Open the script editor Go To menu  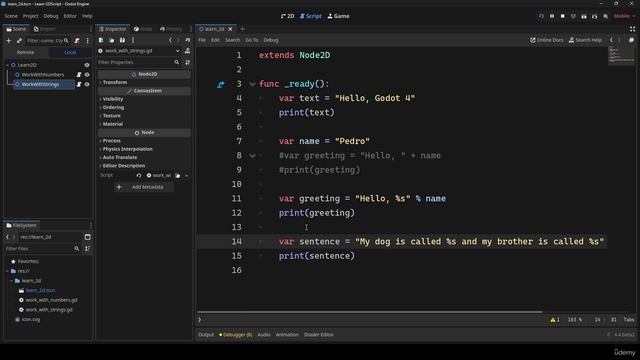point(252,40)
